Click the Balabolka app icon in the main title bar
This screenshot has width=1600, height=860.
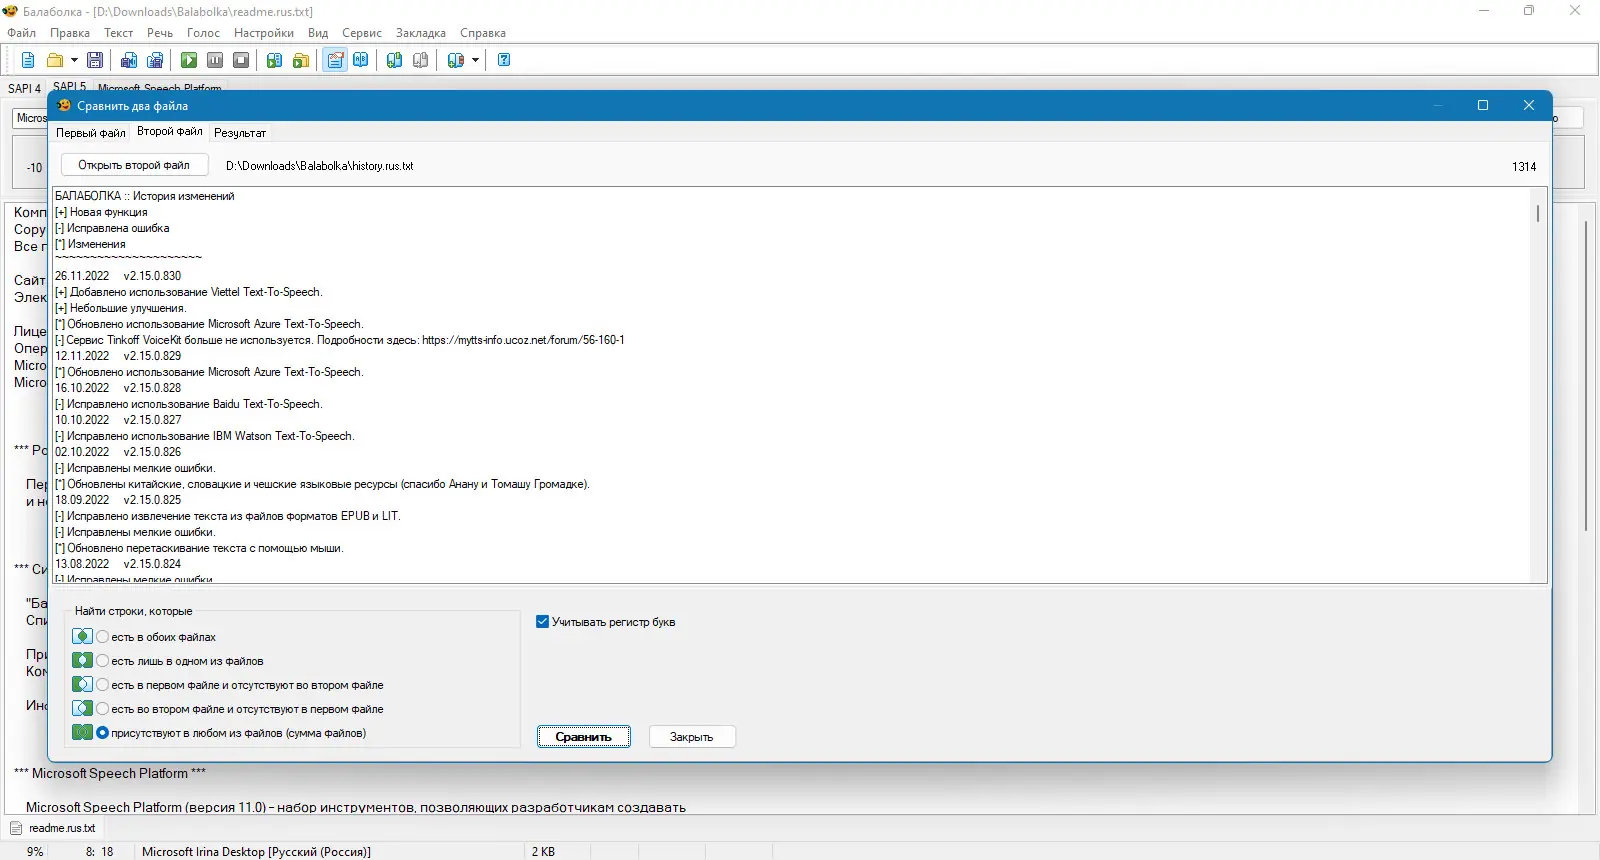click(11, 11)
